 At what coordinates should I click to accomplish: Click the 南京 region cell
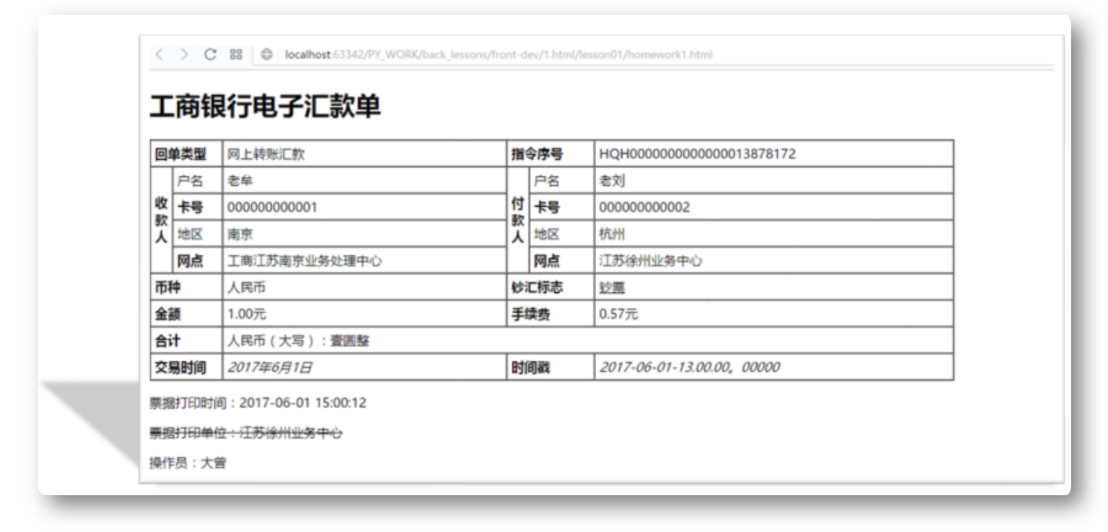click(365, 234)
